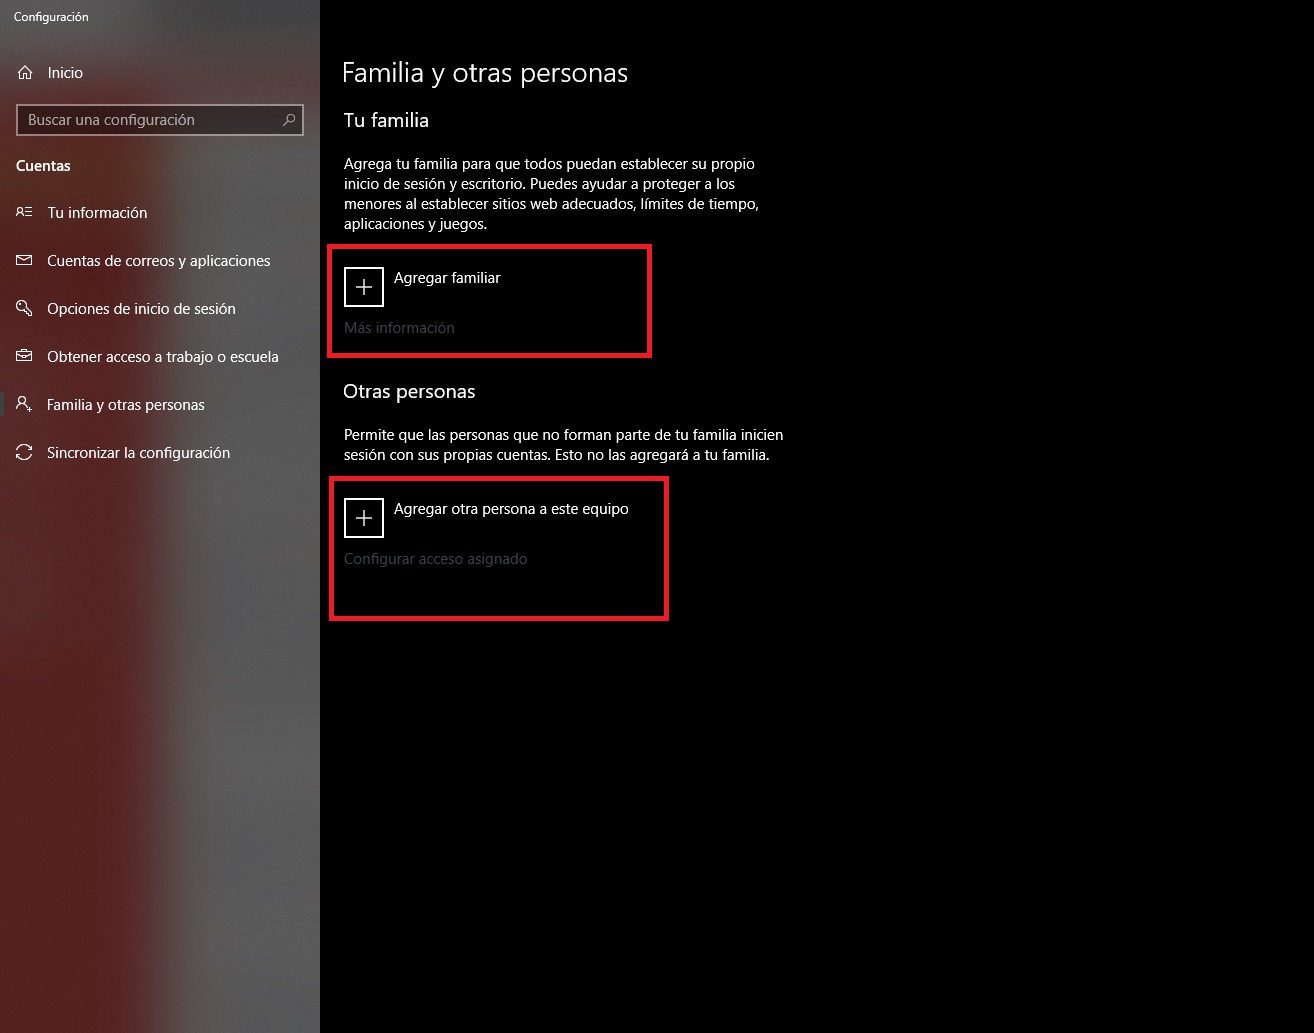1314x1033 pixels.
Task: Click Agregar otra persona a este equipo label
Action: coord(511,509)
